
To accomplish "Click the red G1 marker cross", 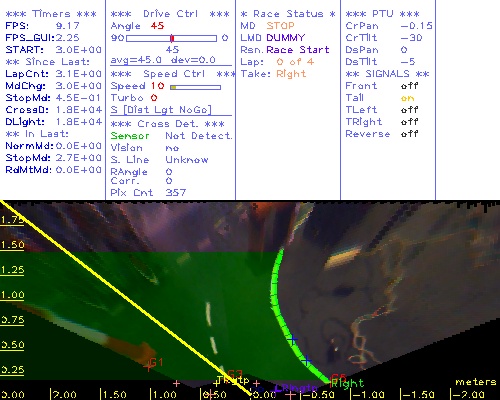I will tap(148, 367).
